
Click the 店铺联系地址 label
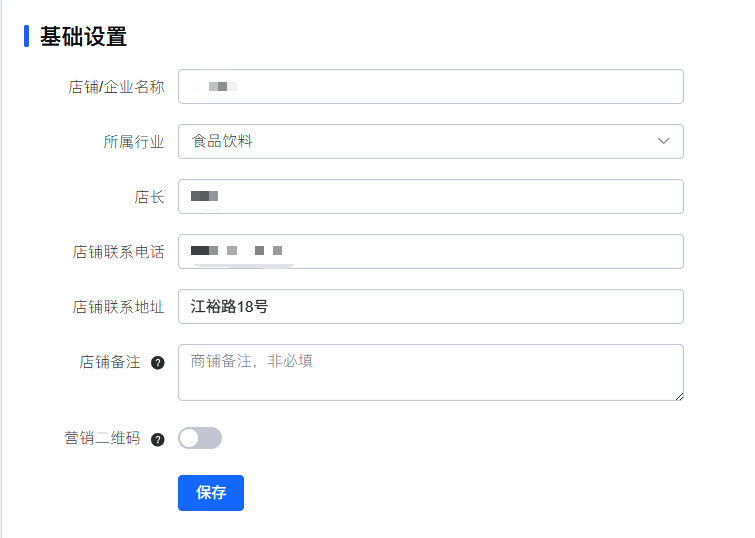point(118,307)
